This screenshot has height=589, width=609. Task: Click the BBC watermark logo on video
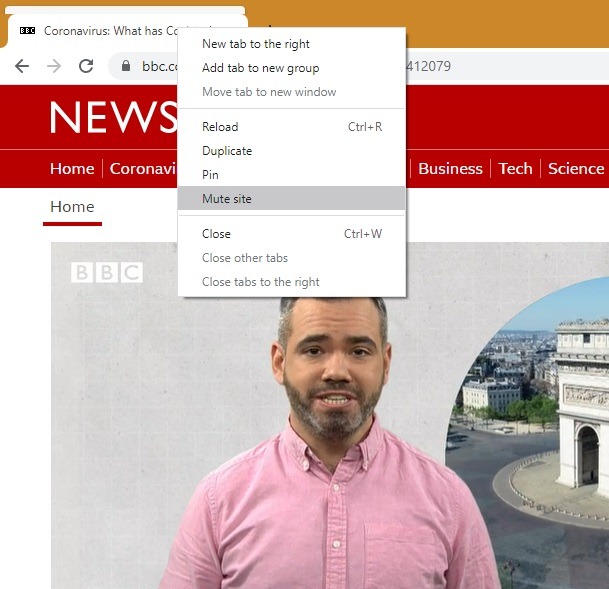(x=107, y=272)
